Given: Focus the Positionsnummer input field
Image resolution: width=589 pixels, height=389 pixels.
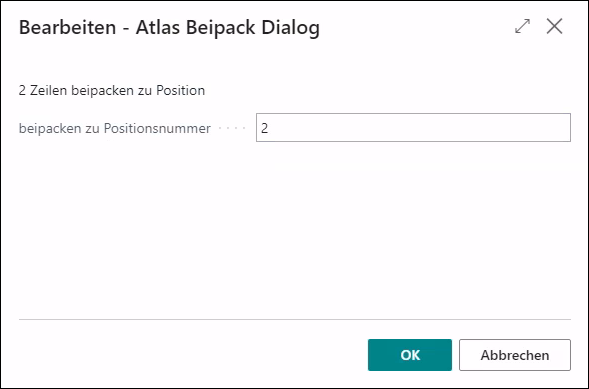Looking at the screenshot, I should click(413, 128).
